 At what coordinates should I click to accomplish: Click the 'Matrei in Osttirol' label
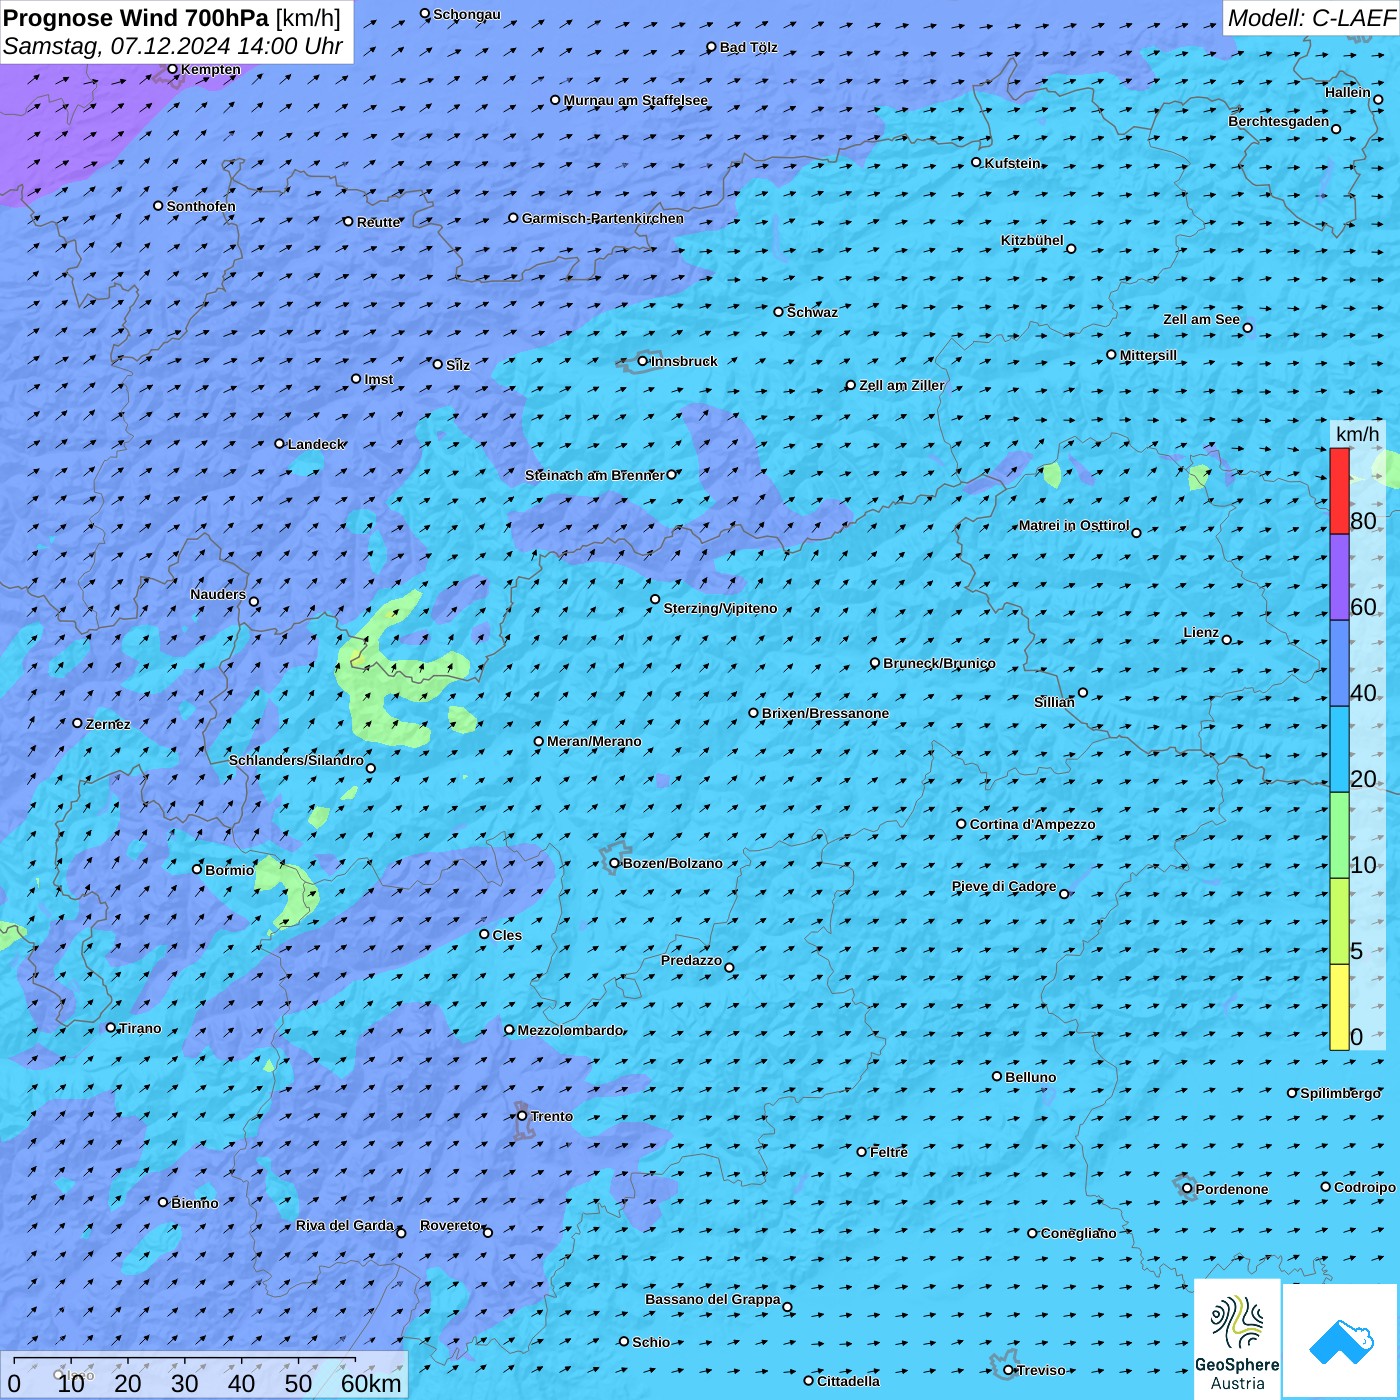coord(1074,525)
